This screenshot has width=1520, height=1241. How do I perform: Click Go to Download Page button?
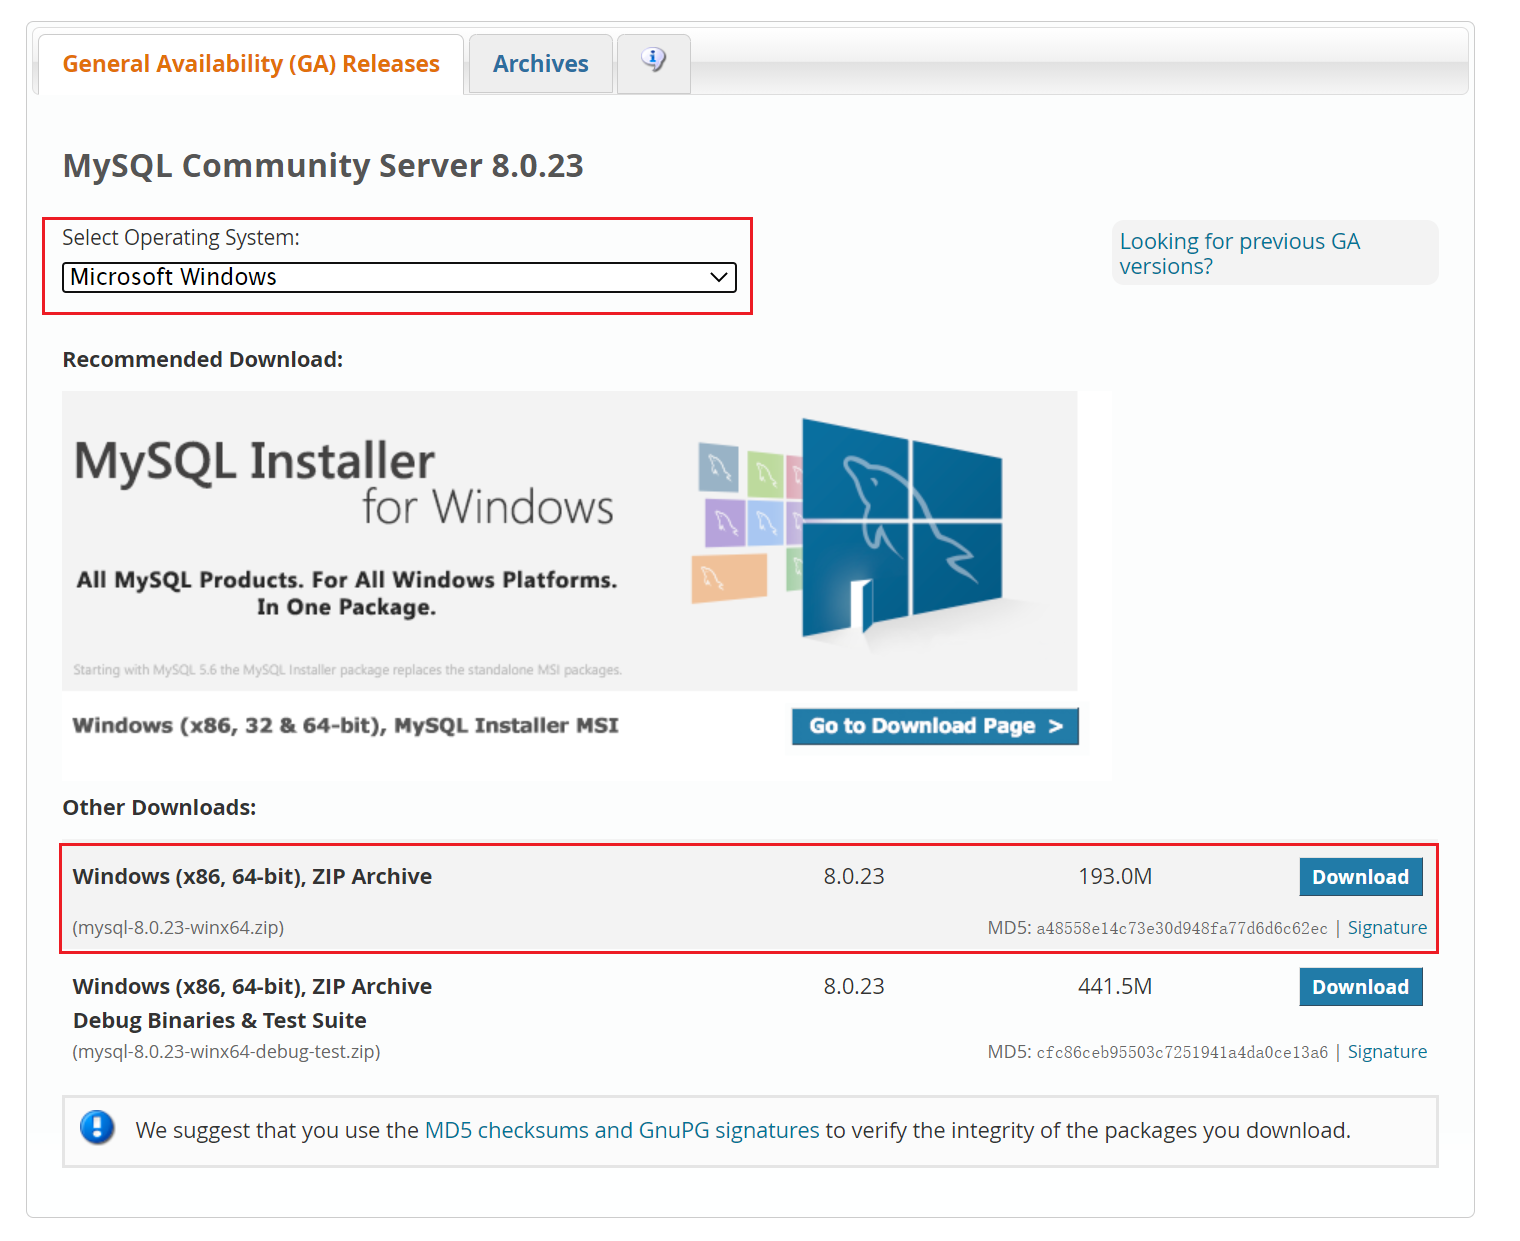tap(935, 726)
